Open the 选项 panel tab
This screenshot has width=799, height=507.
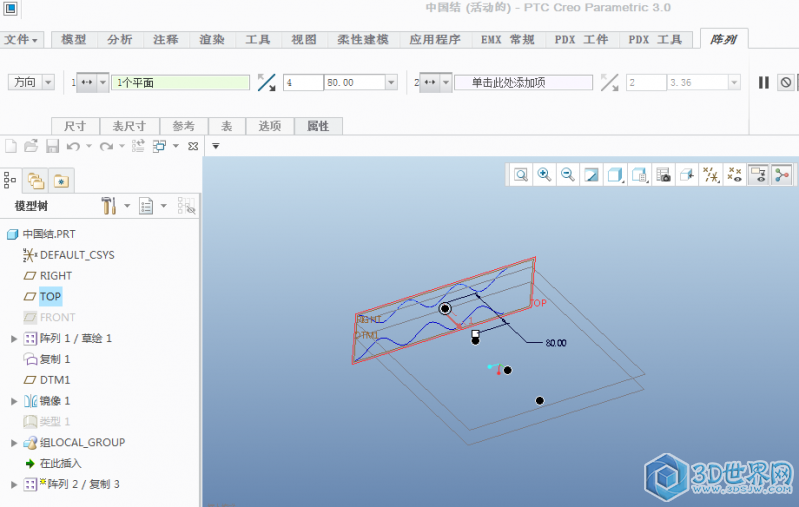pyautogui.click(x=270, y=126)
